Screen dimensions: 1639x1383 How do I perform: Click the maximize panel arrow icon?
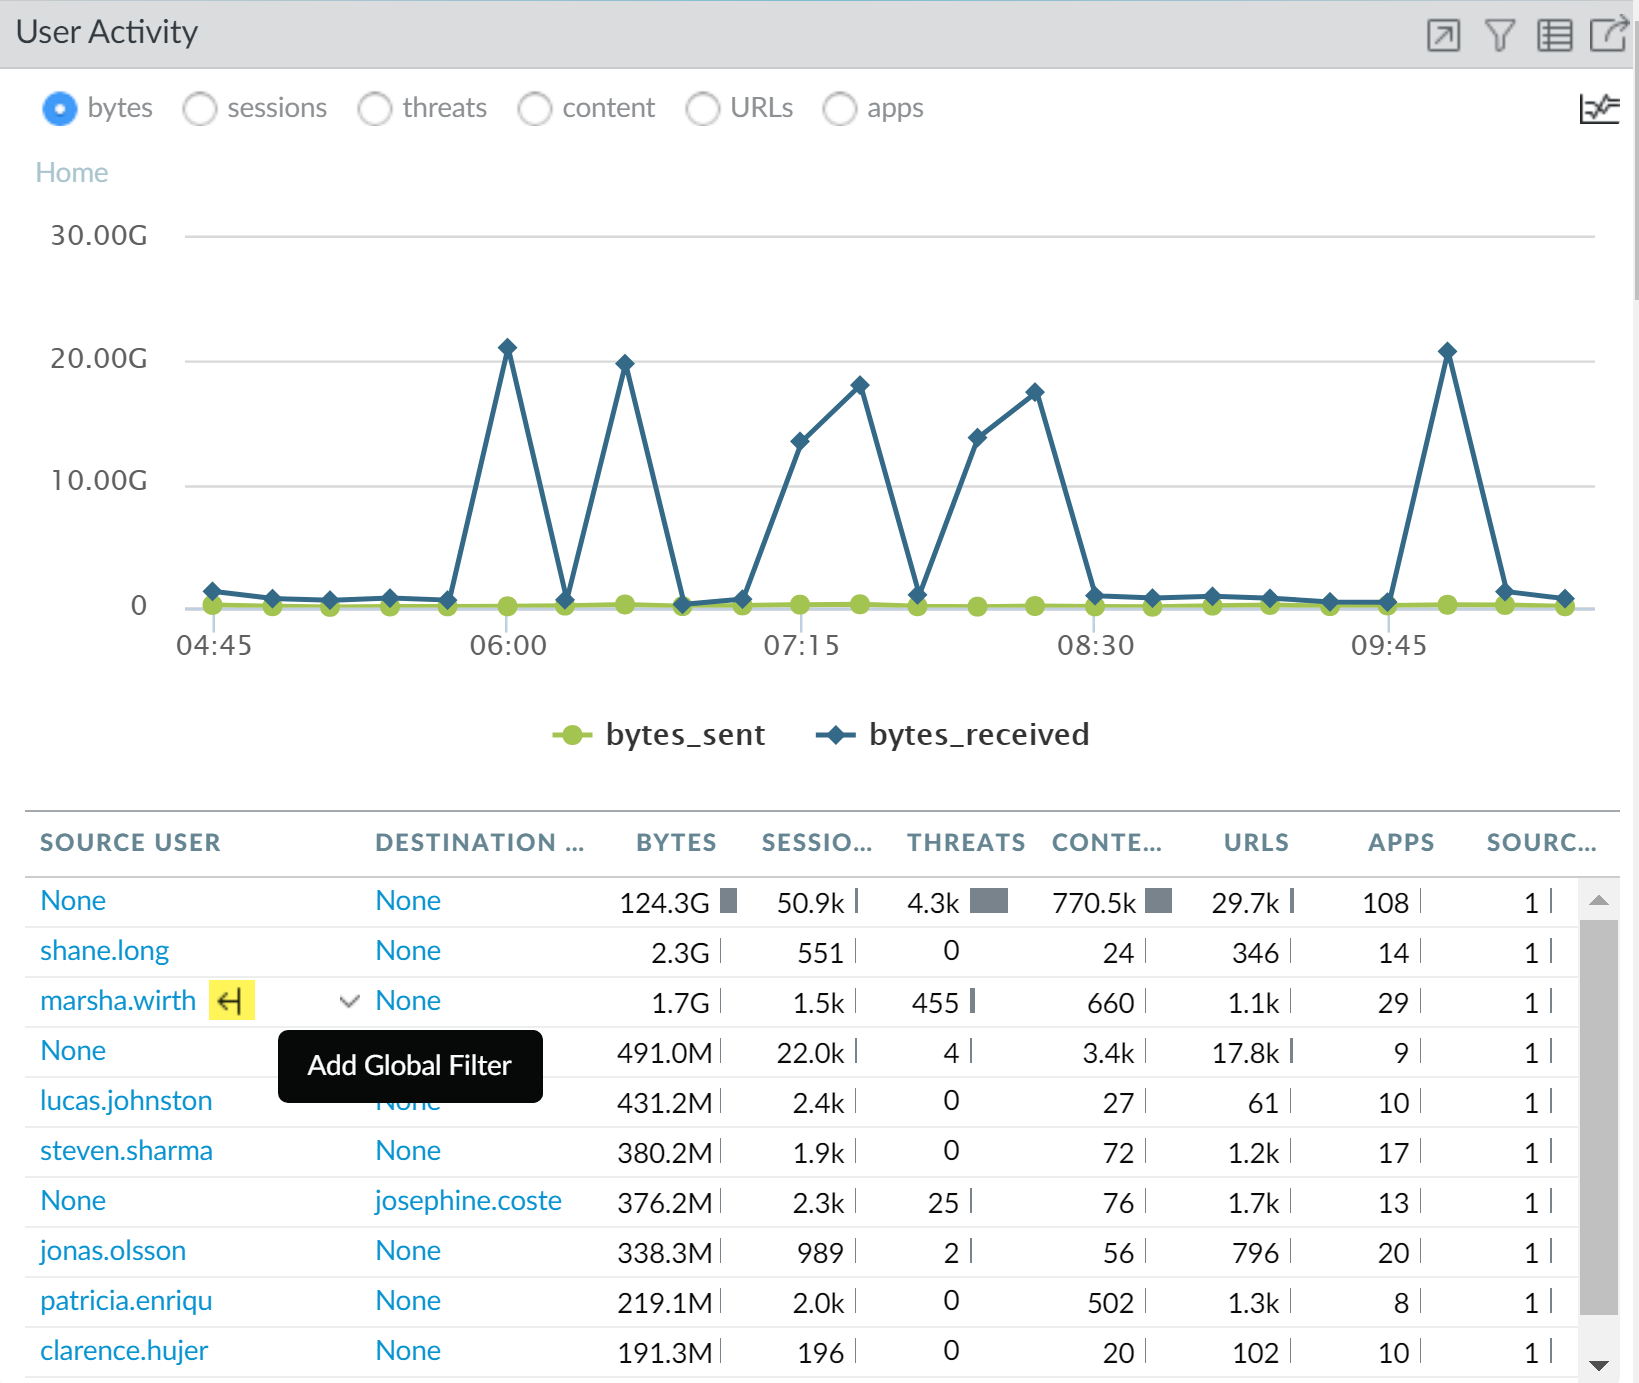pyautogui.click(x=1442, y=36)
